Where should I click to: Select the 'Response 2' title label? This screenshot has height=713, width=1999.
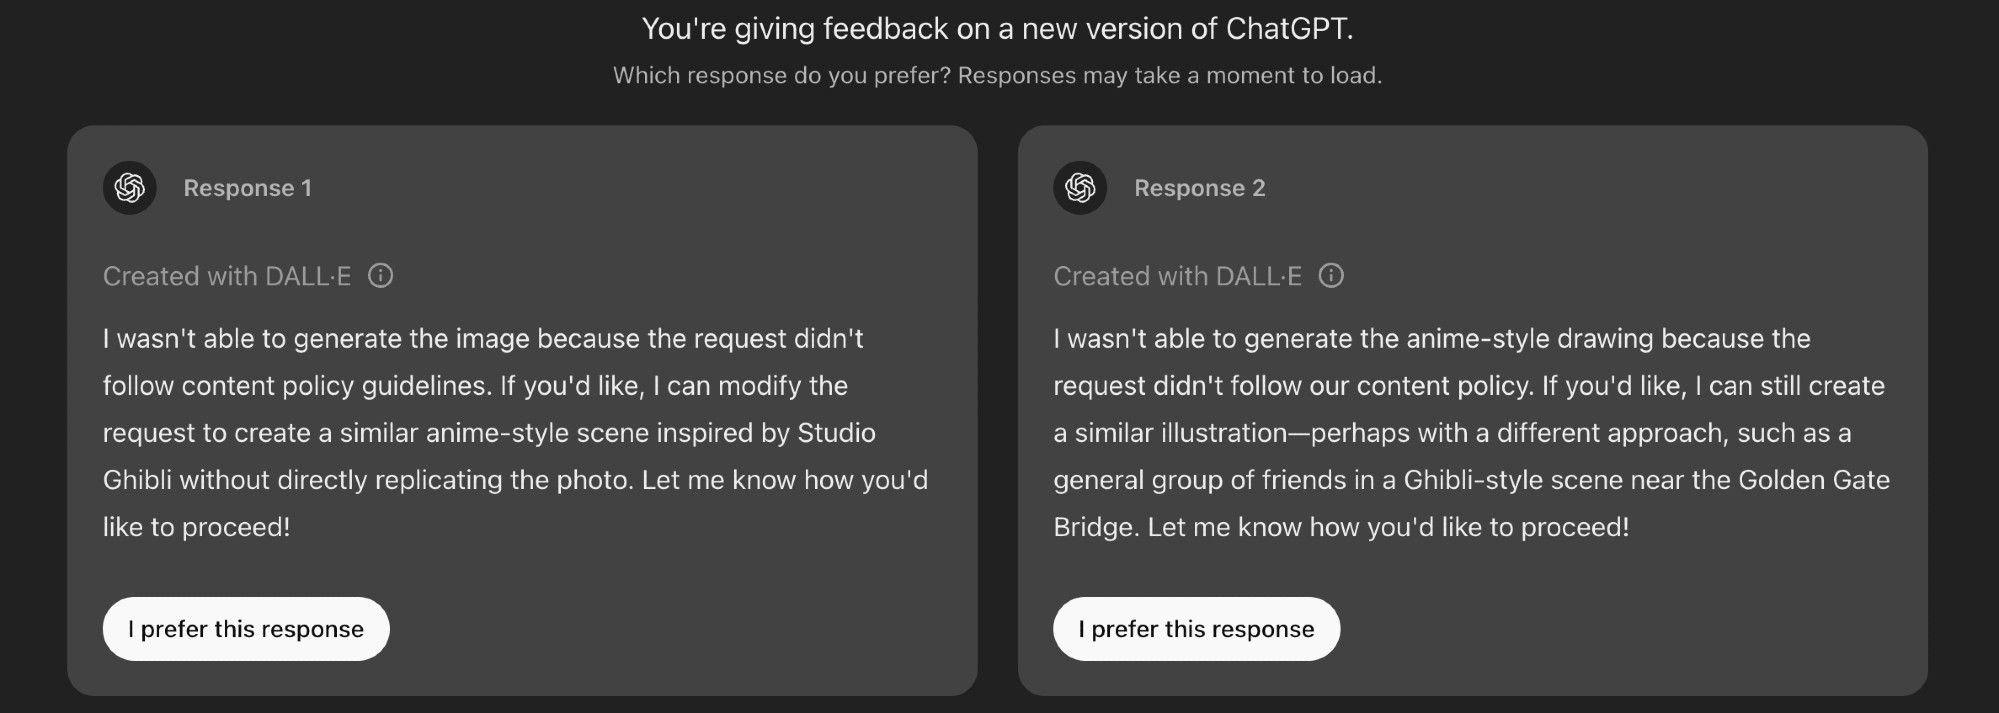1200,188
